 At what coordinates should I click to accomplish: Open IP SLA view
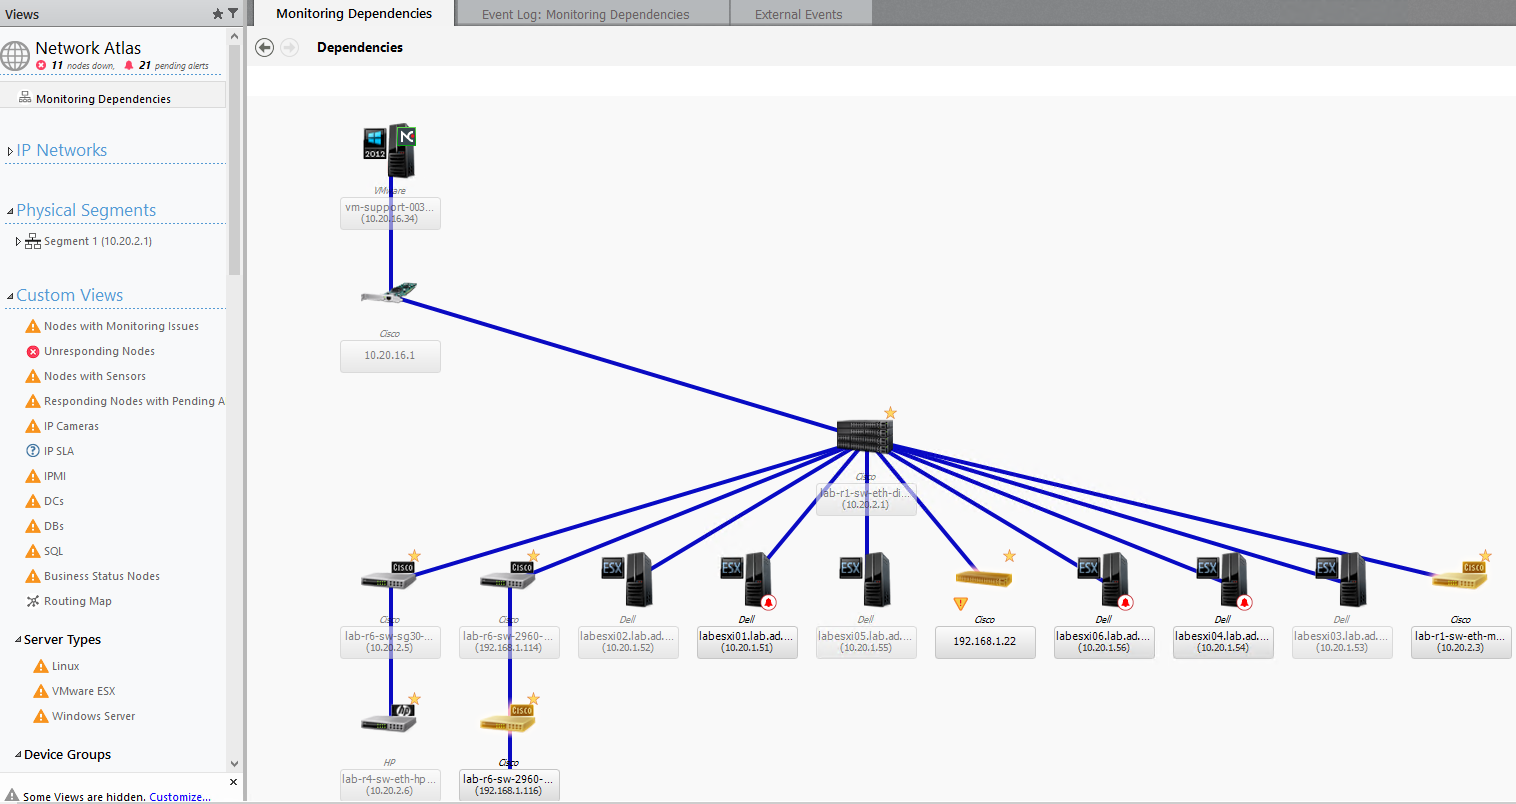point(58,451)
